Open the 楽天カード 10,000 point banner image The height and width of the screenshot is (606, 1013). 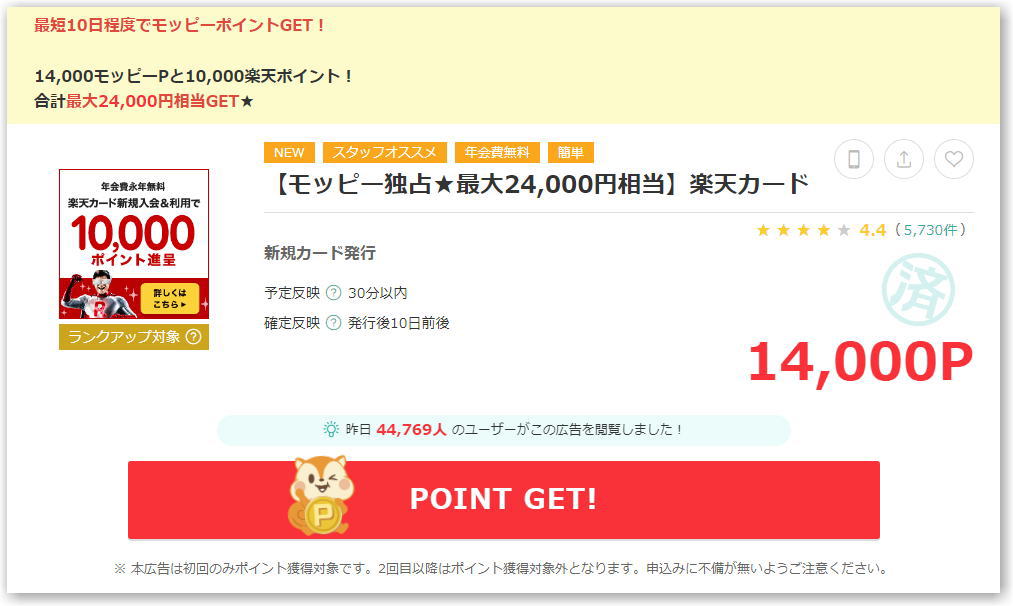coord(134,244)
